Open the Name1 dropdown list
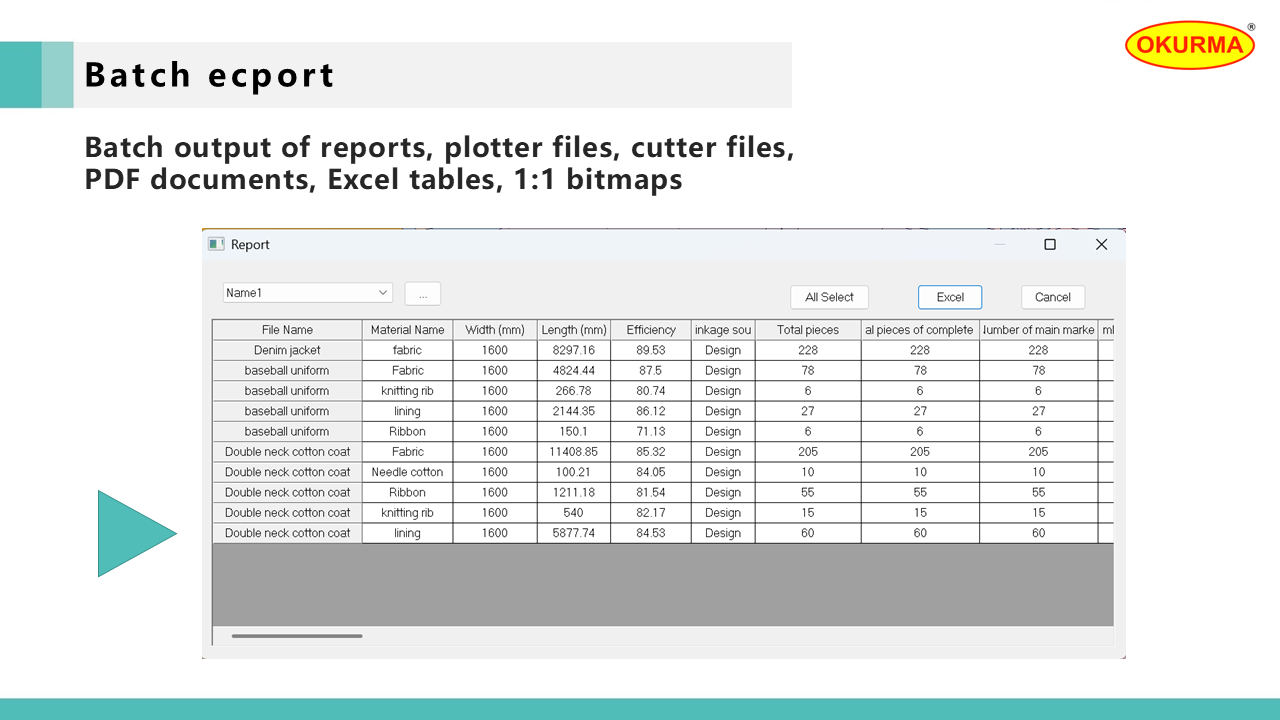 (383, 293)
